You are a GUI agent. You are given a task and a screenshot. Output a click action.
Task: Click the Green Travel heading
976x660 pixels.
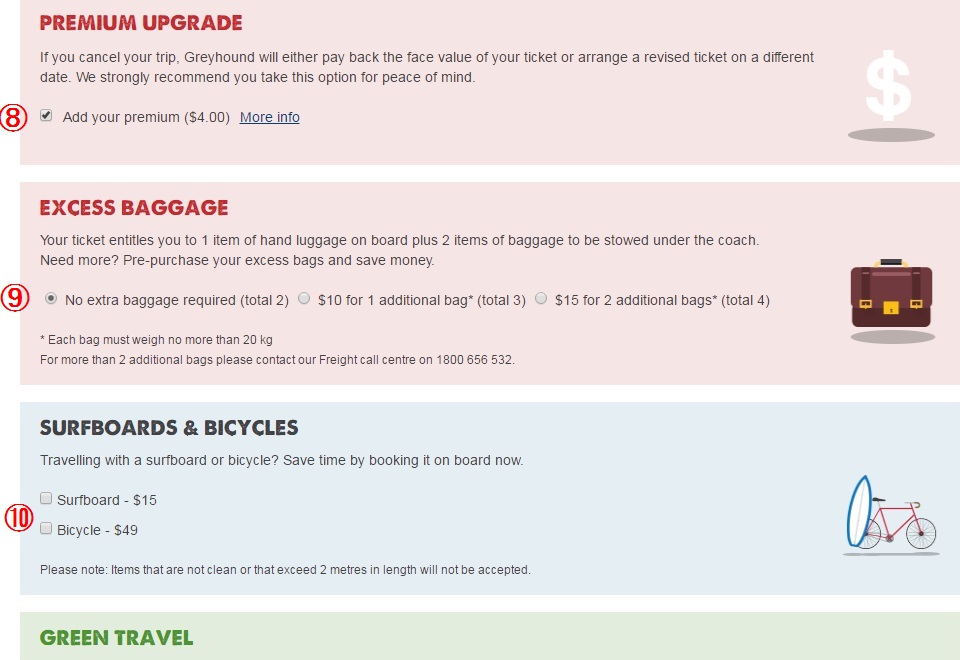(116, 638)
